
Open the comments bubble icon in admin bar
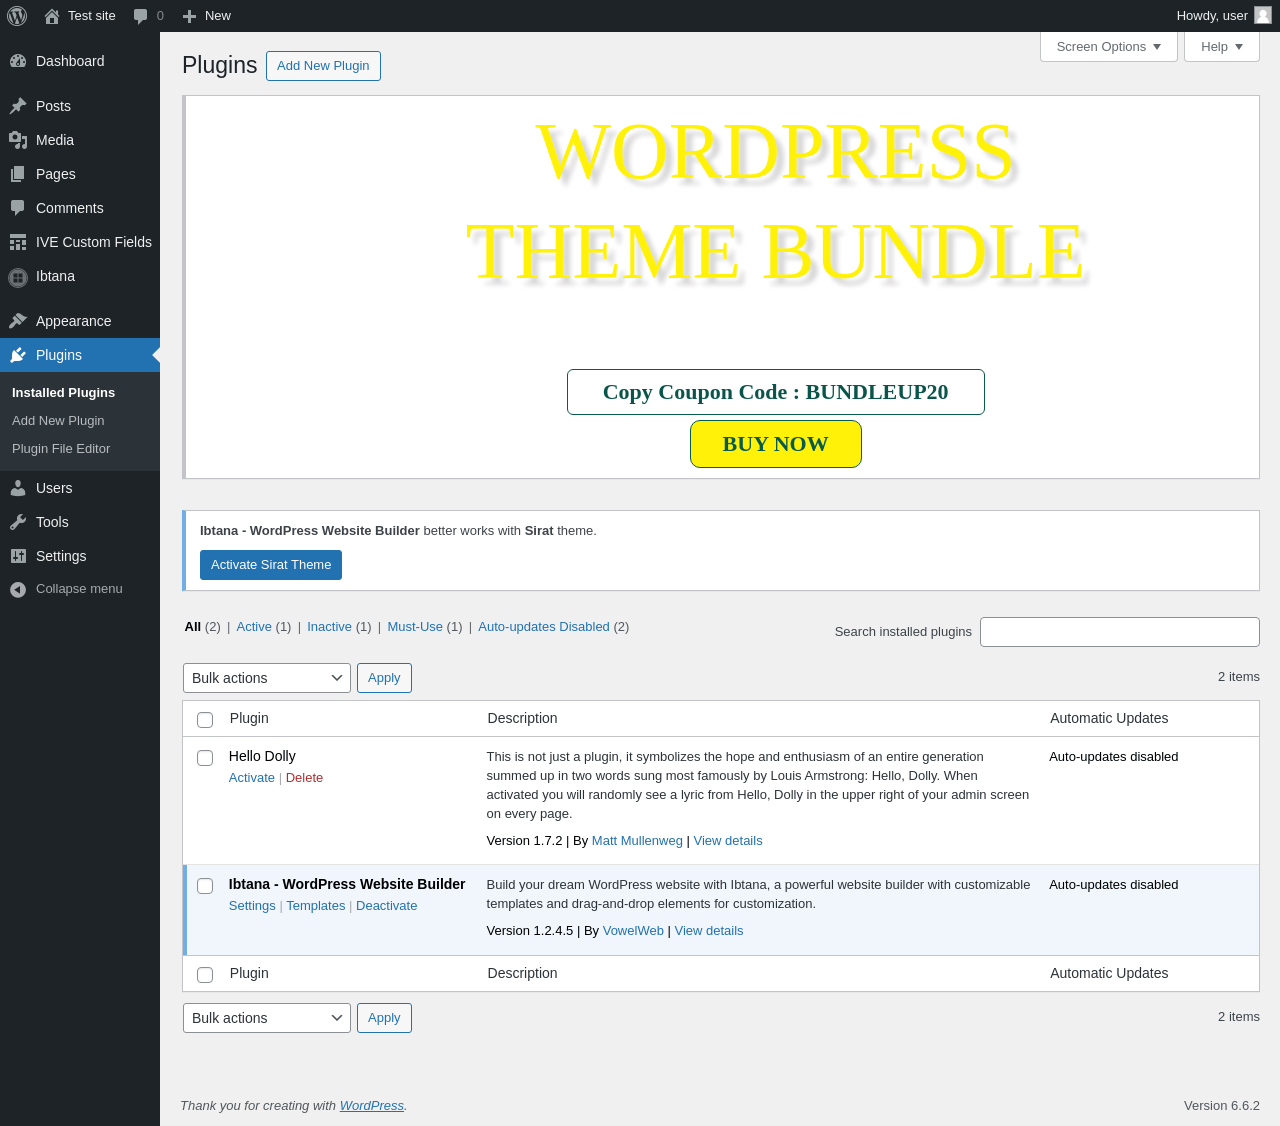[141, 16]
